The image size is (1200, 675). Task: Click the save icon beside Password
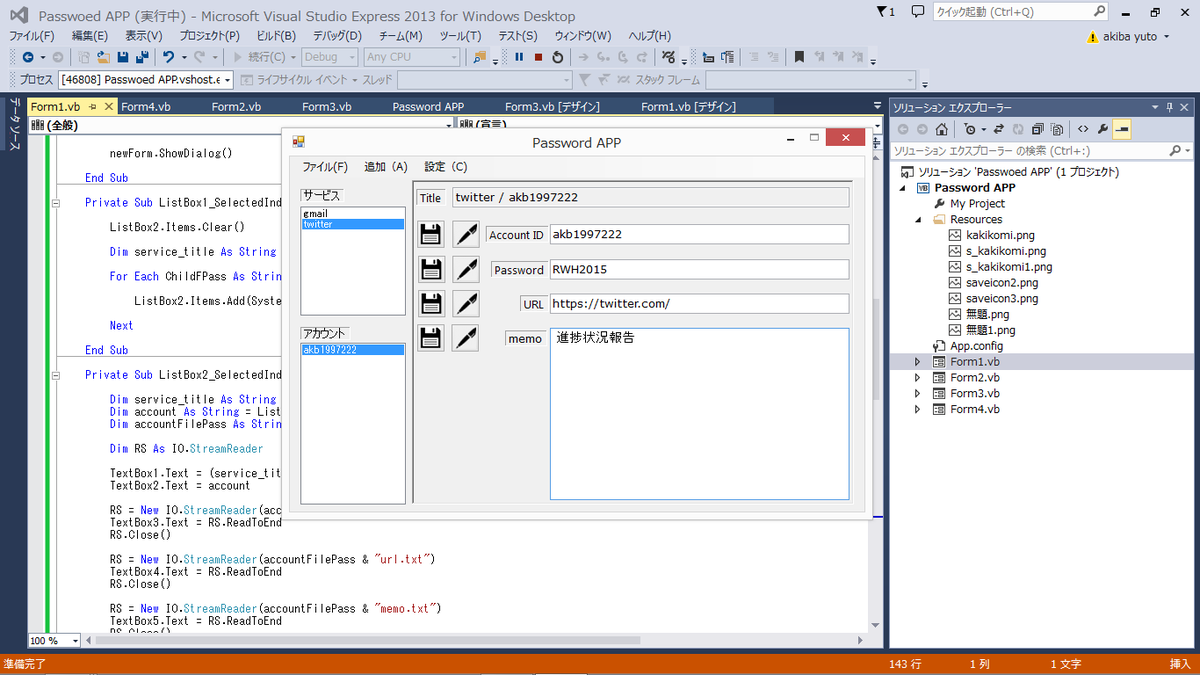431,269
